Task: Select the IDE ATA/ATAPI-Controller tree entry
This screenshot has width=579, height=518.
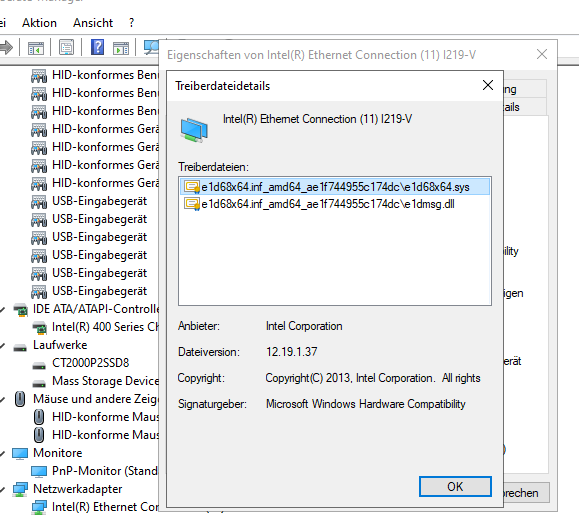Action: tap(96, 309)
